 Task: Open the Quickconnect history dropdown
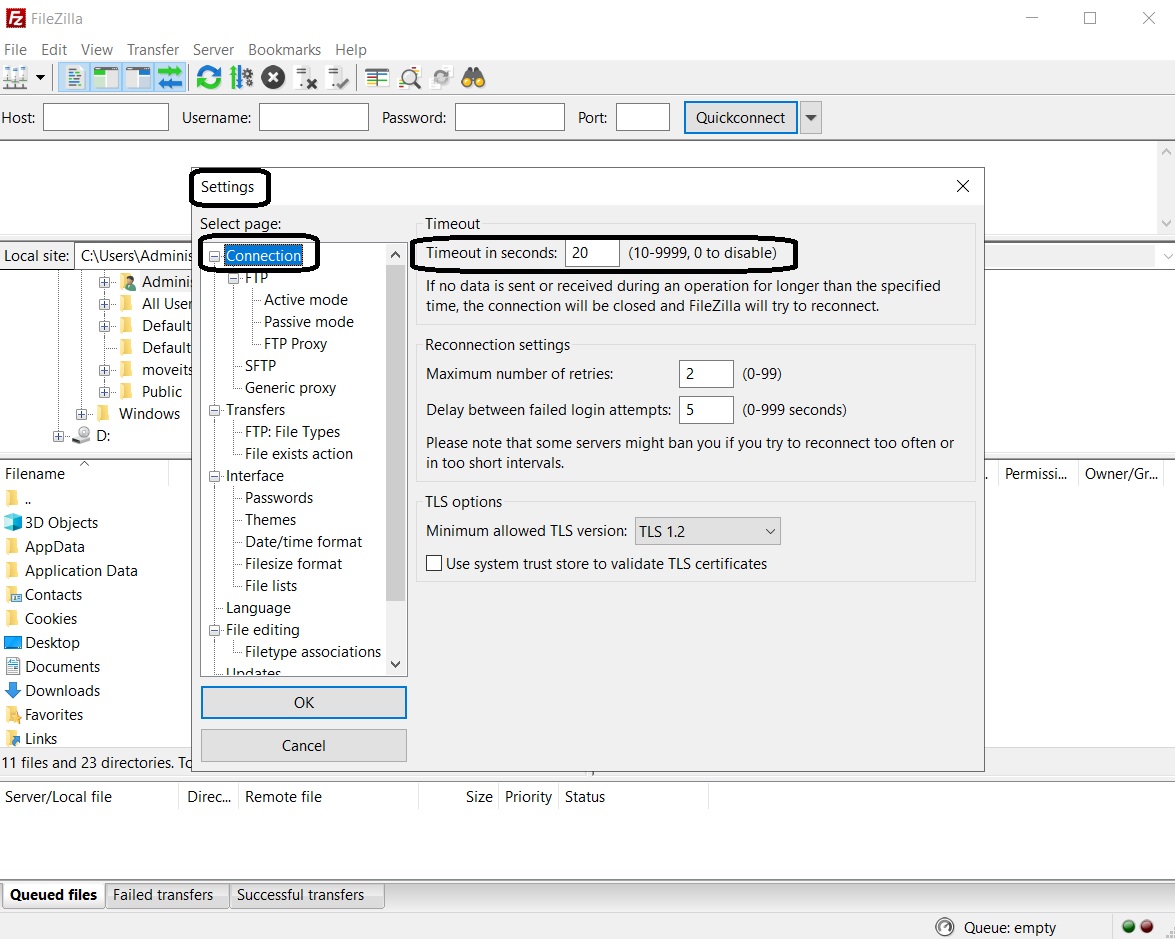(810, 117)
